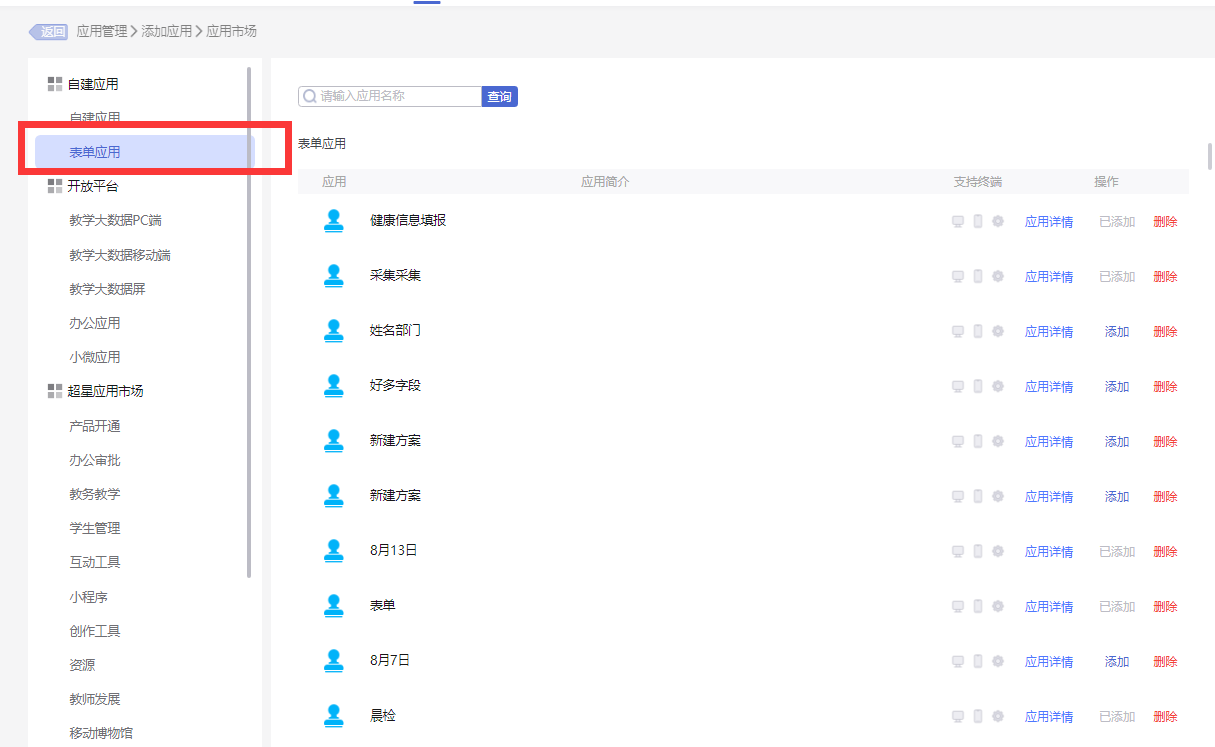
Task: Open 应用详情 for 晨检
Action: click(1049, 717)
